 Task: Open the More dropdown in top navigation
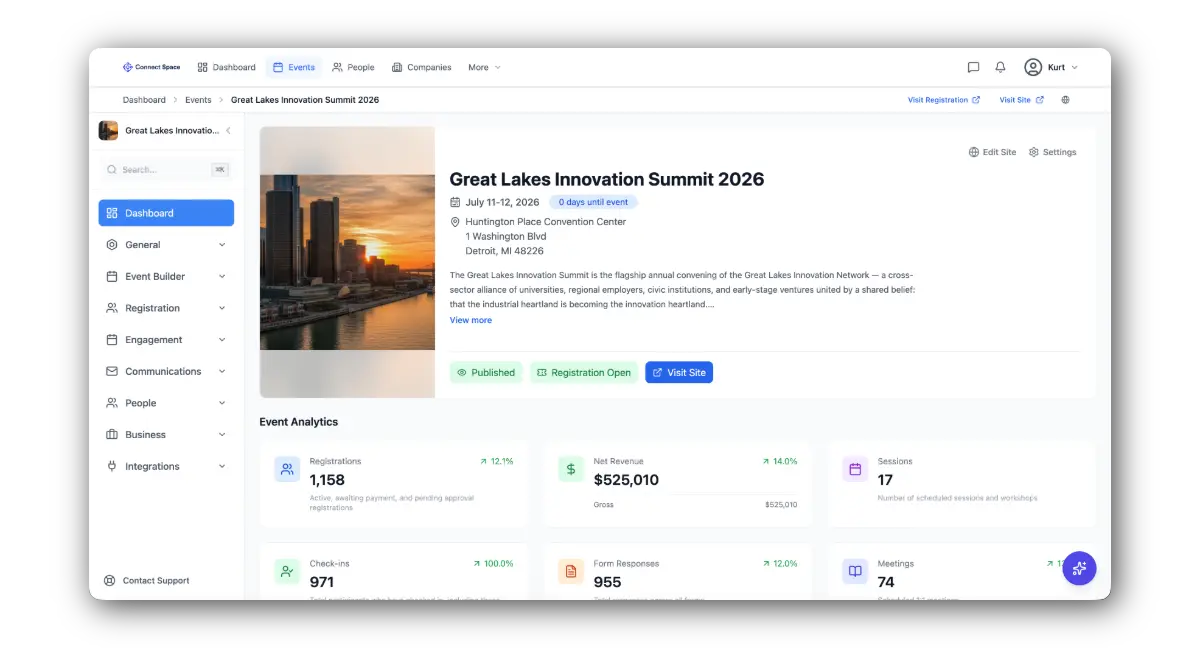[x=484, y=67]
